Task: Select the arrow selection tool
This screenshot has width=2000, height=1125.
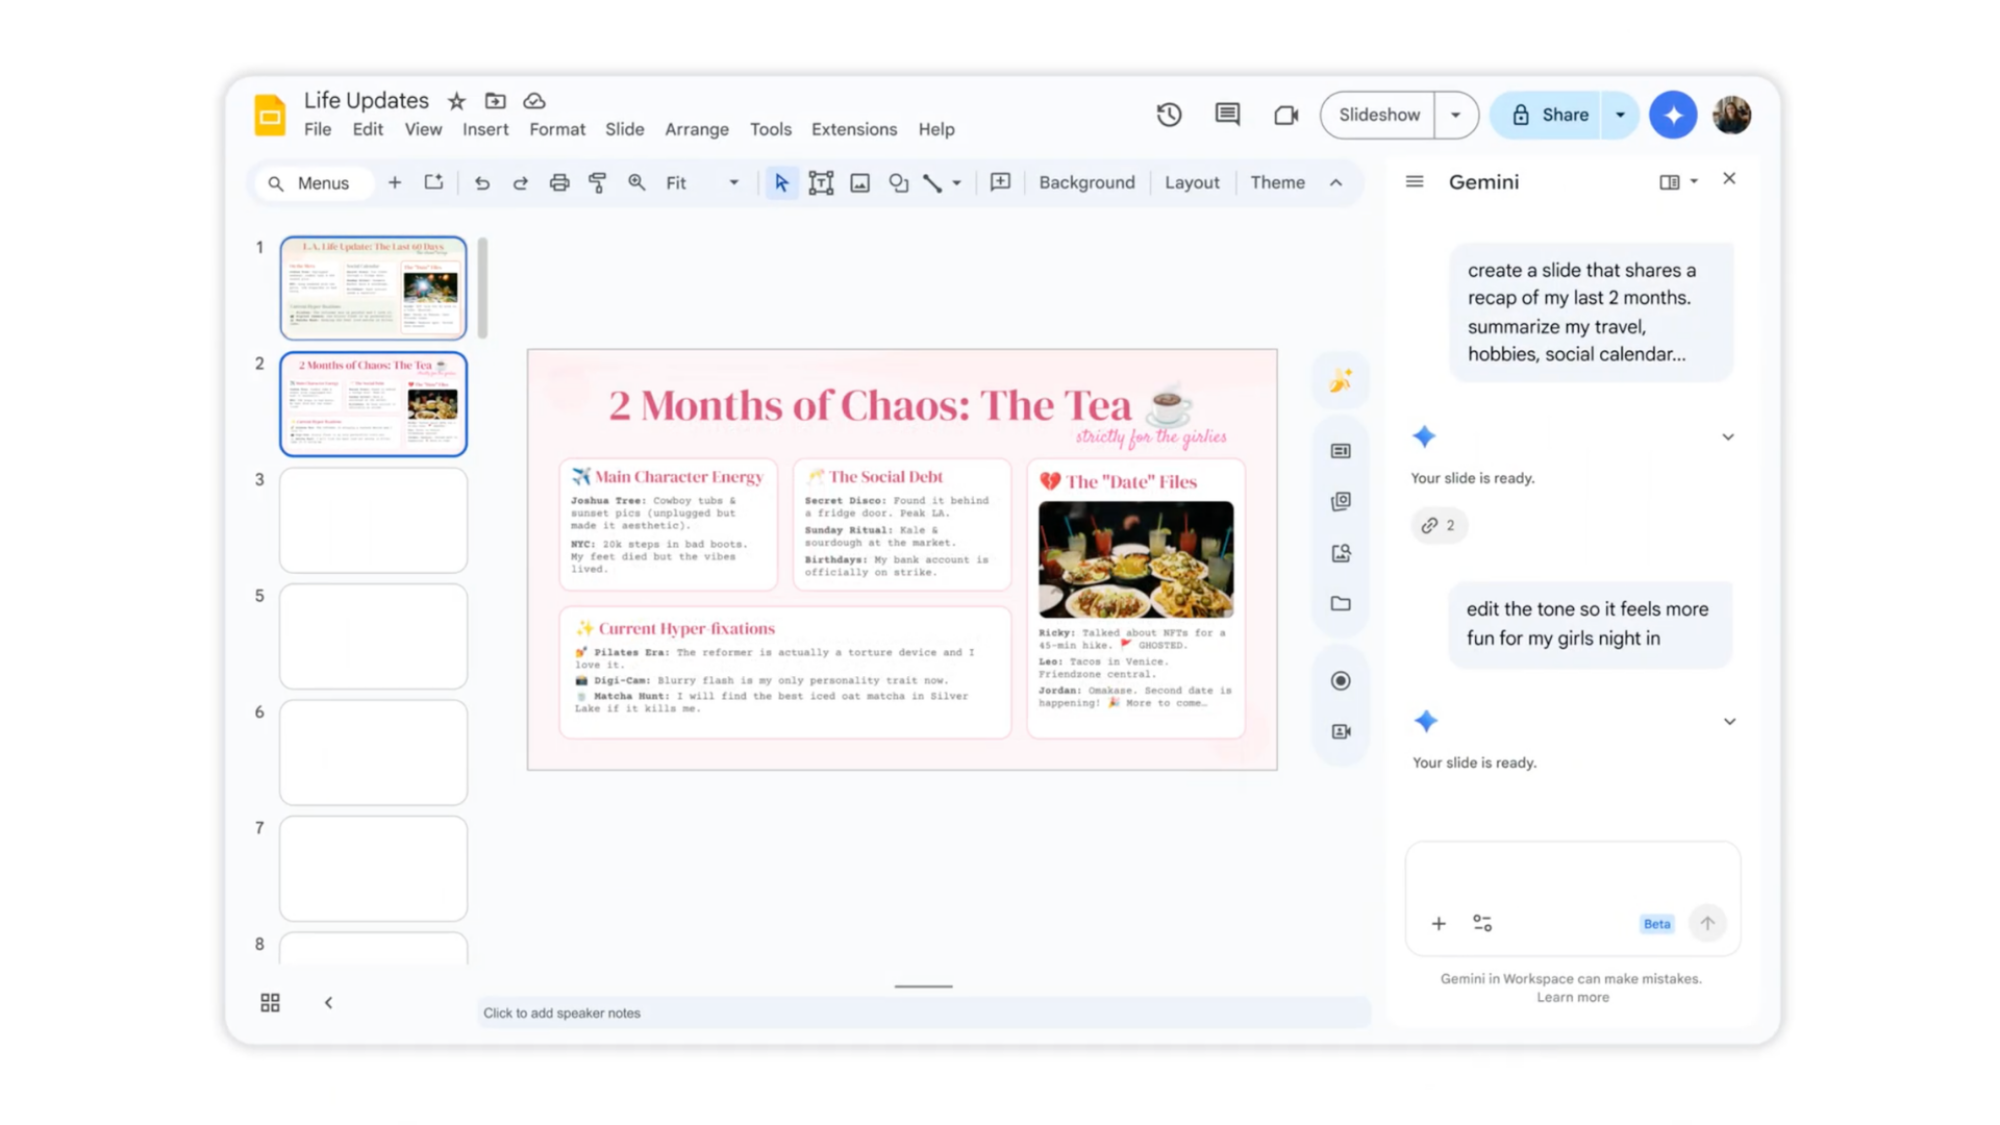Action: 781,182
